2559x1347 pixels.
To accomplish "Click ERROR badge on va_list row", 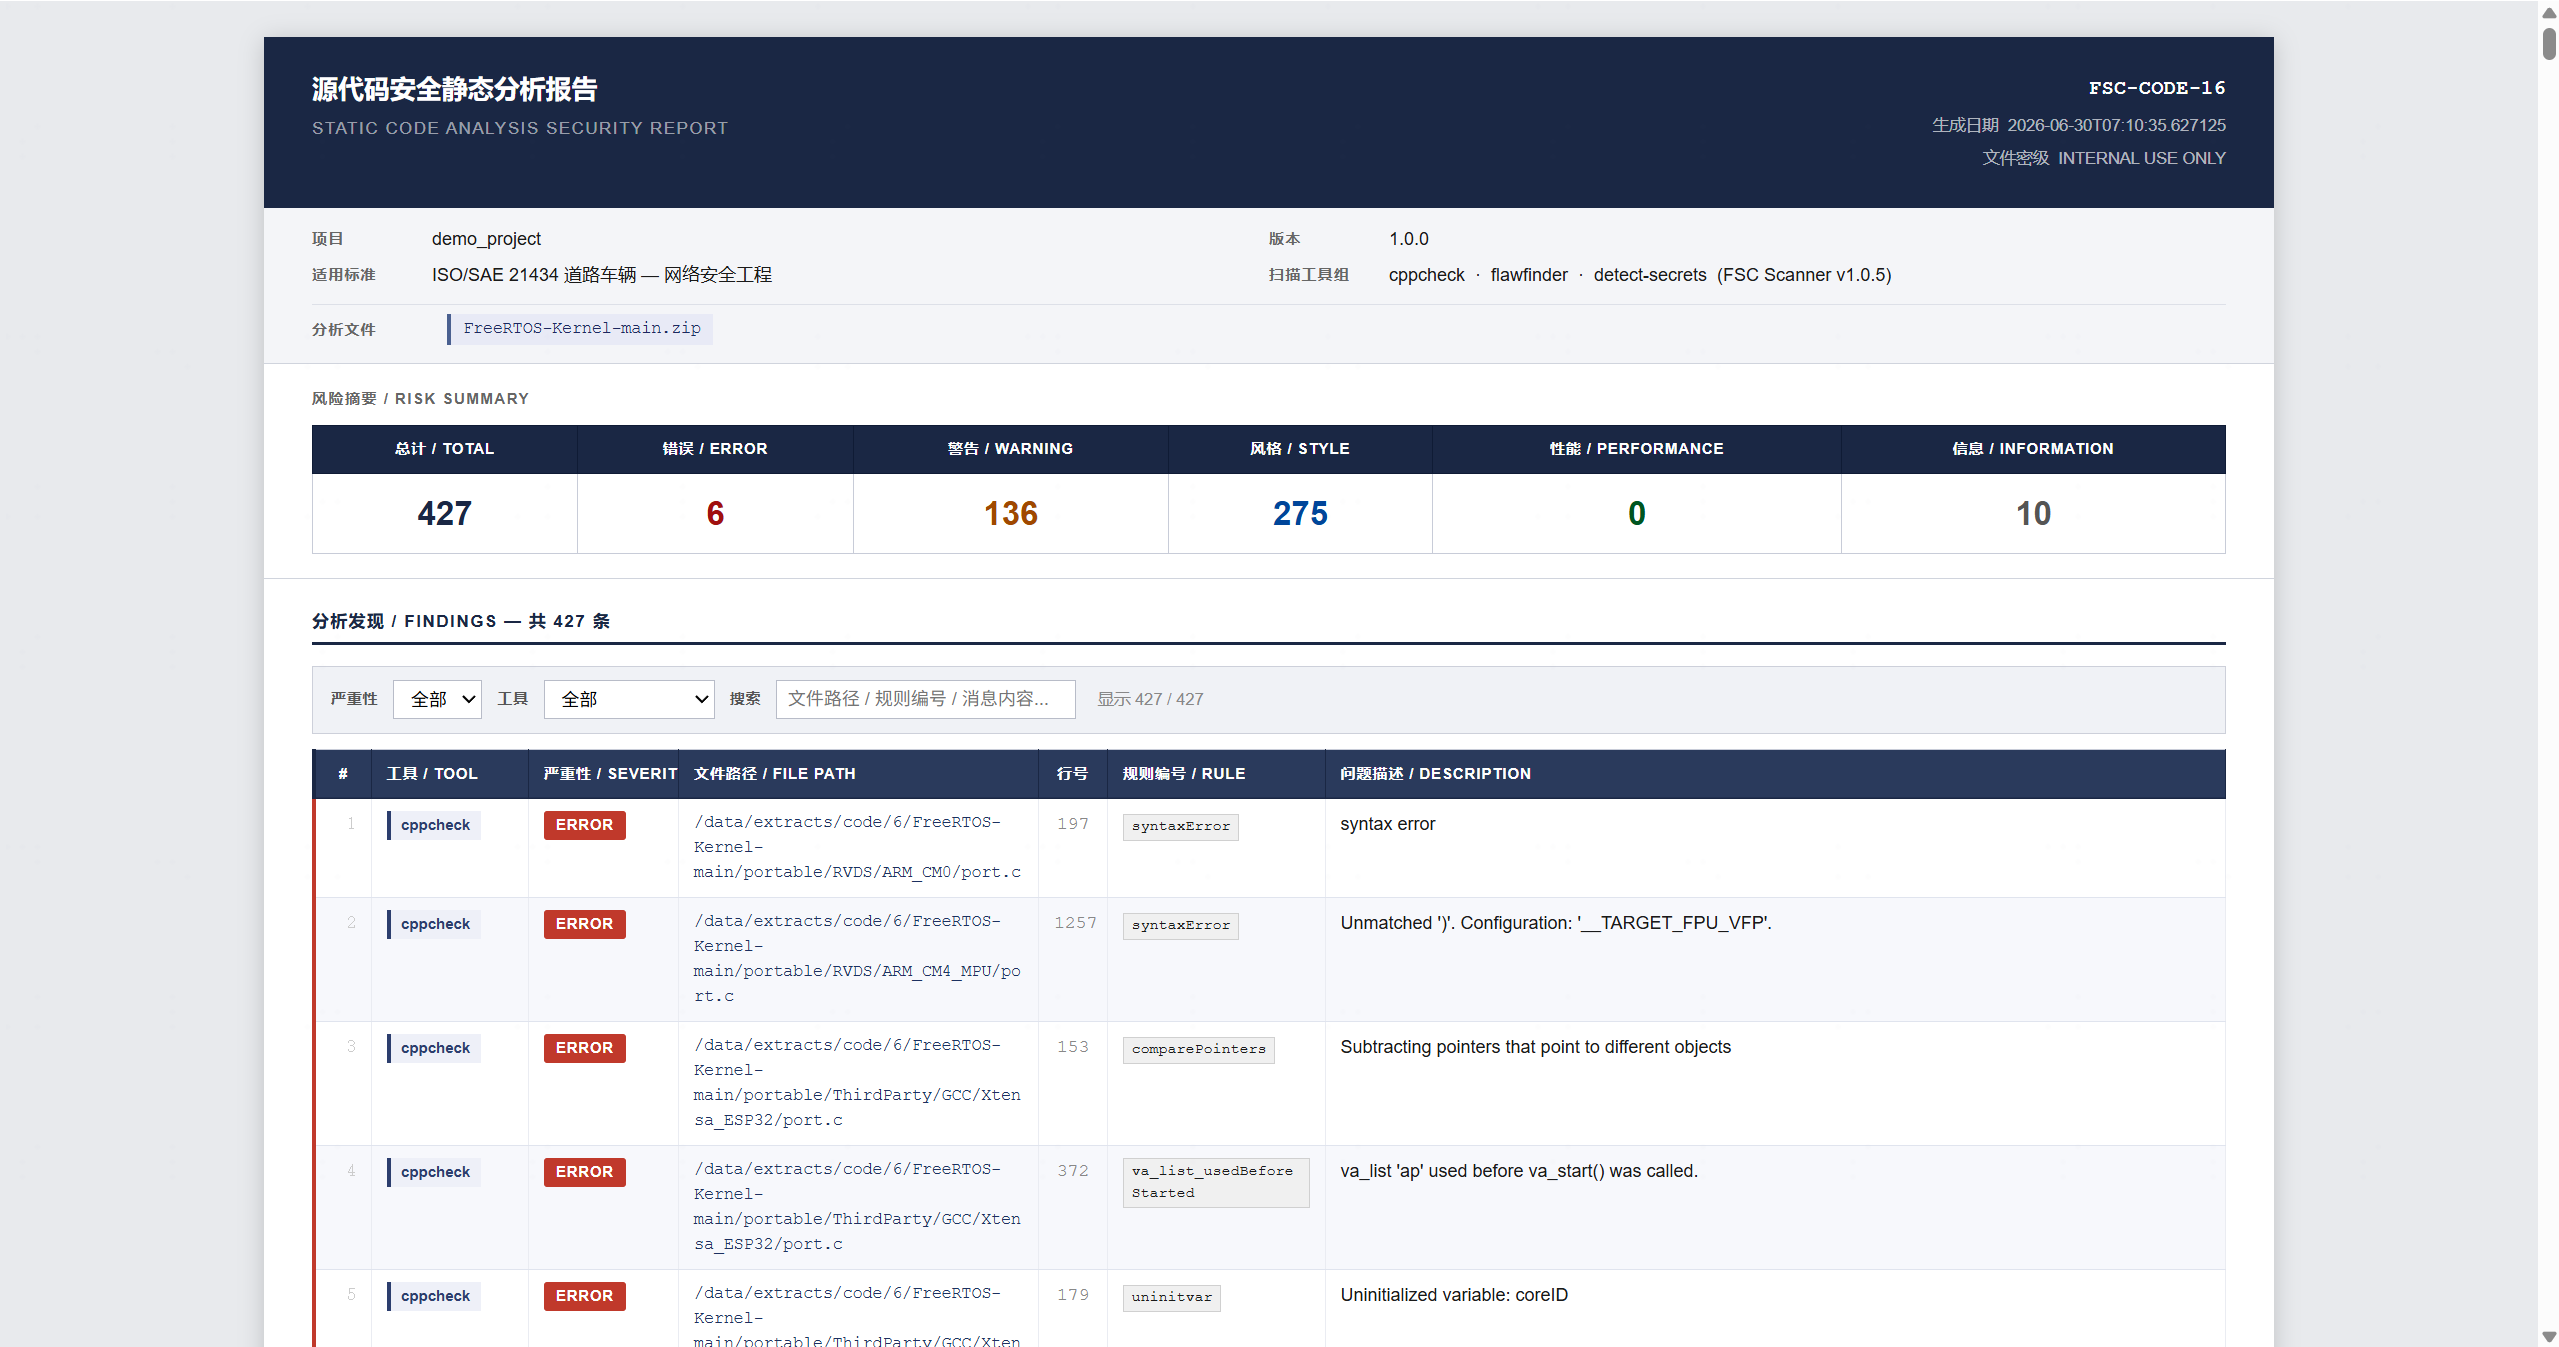I will [584, 1172].
